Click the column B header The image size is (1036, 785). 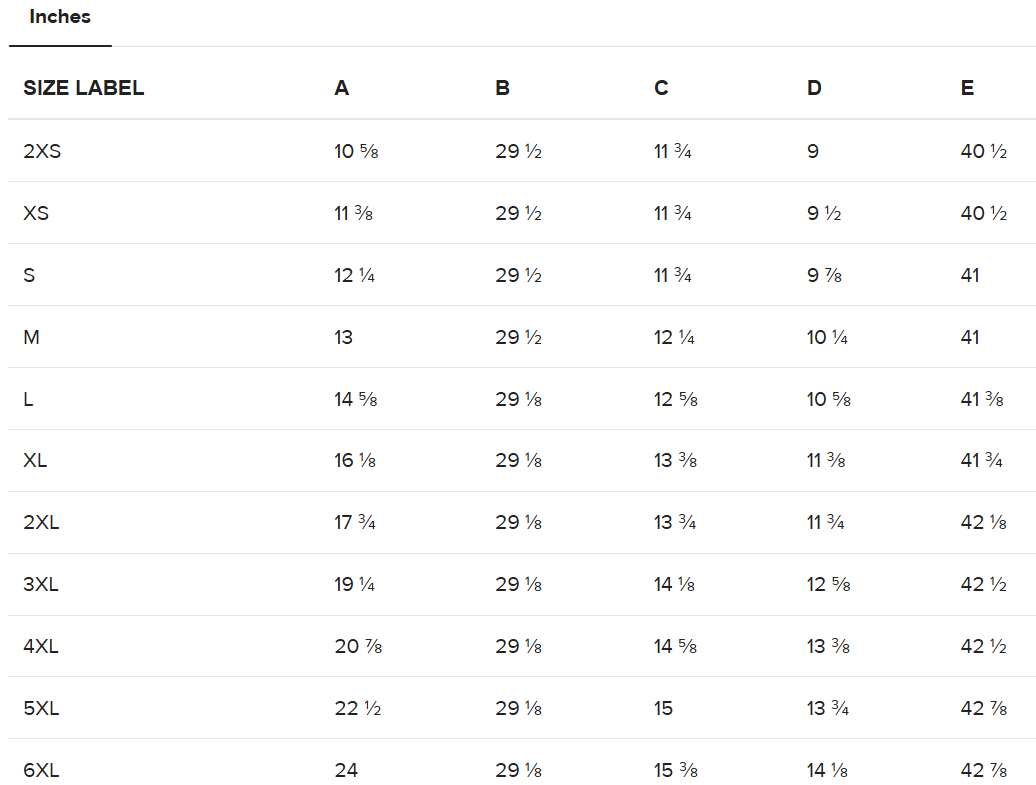click(x=502, y=88)
